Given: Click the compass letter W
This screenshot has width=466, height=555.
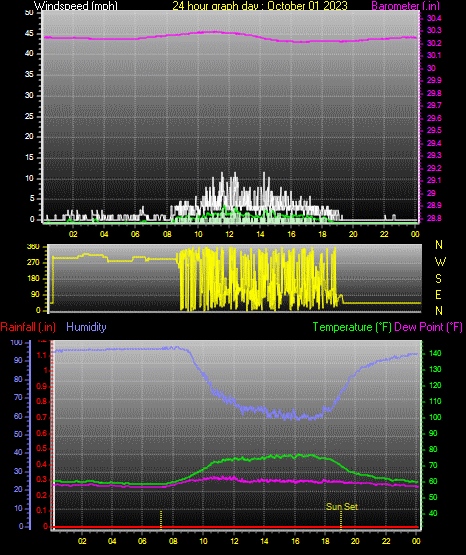Looking at the screenshot, I should click(440, 262).
